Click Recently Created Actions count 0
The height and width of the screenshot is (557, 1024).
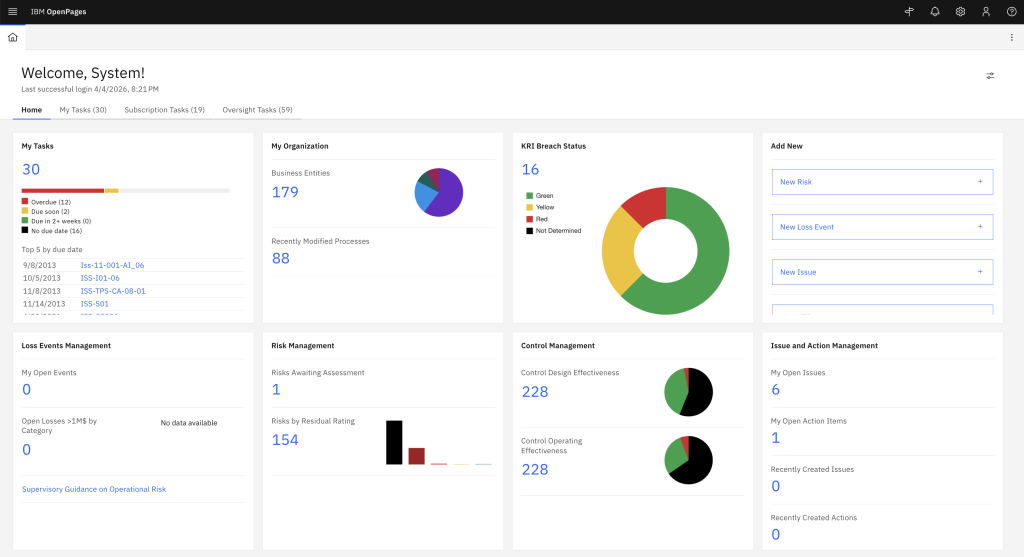(775, 535)
